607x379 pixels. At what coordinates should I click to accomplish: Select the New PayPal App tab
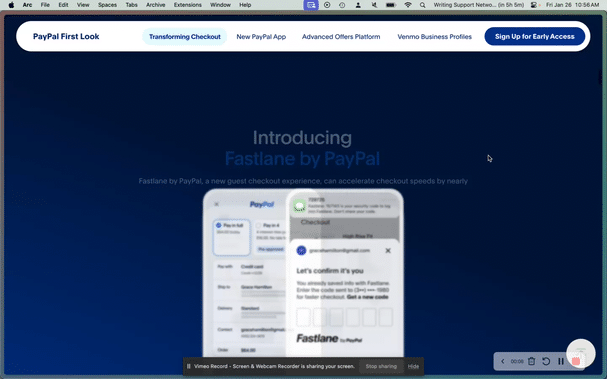[x=261, y=37]
